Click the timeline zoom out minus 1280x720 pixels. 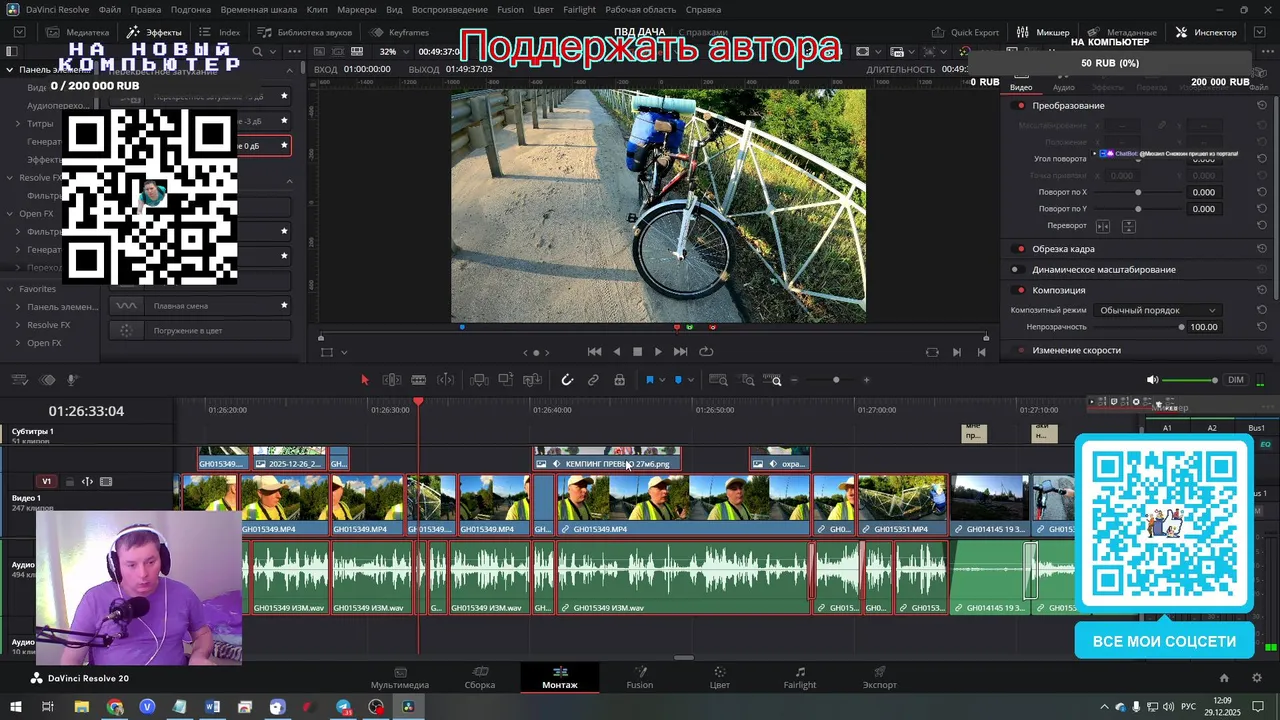pyautogui.click(x=795, y=380)
